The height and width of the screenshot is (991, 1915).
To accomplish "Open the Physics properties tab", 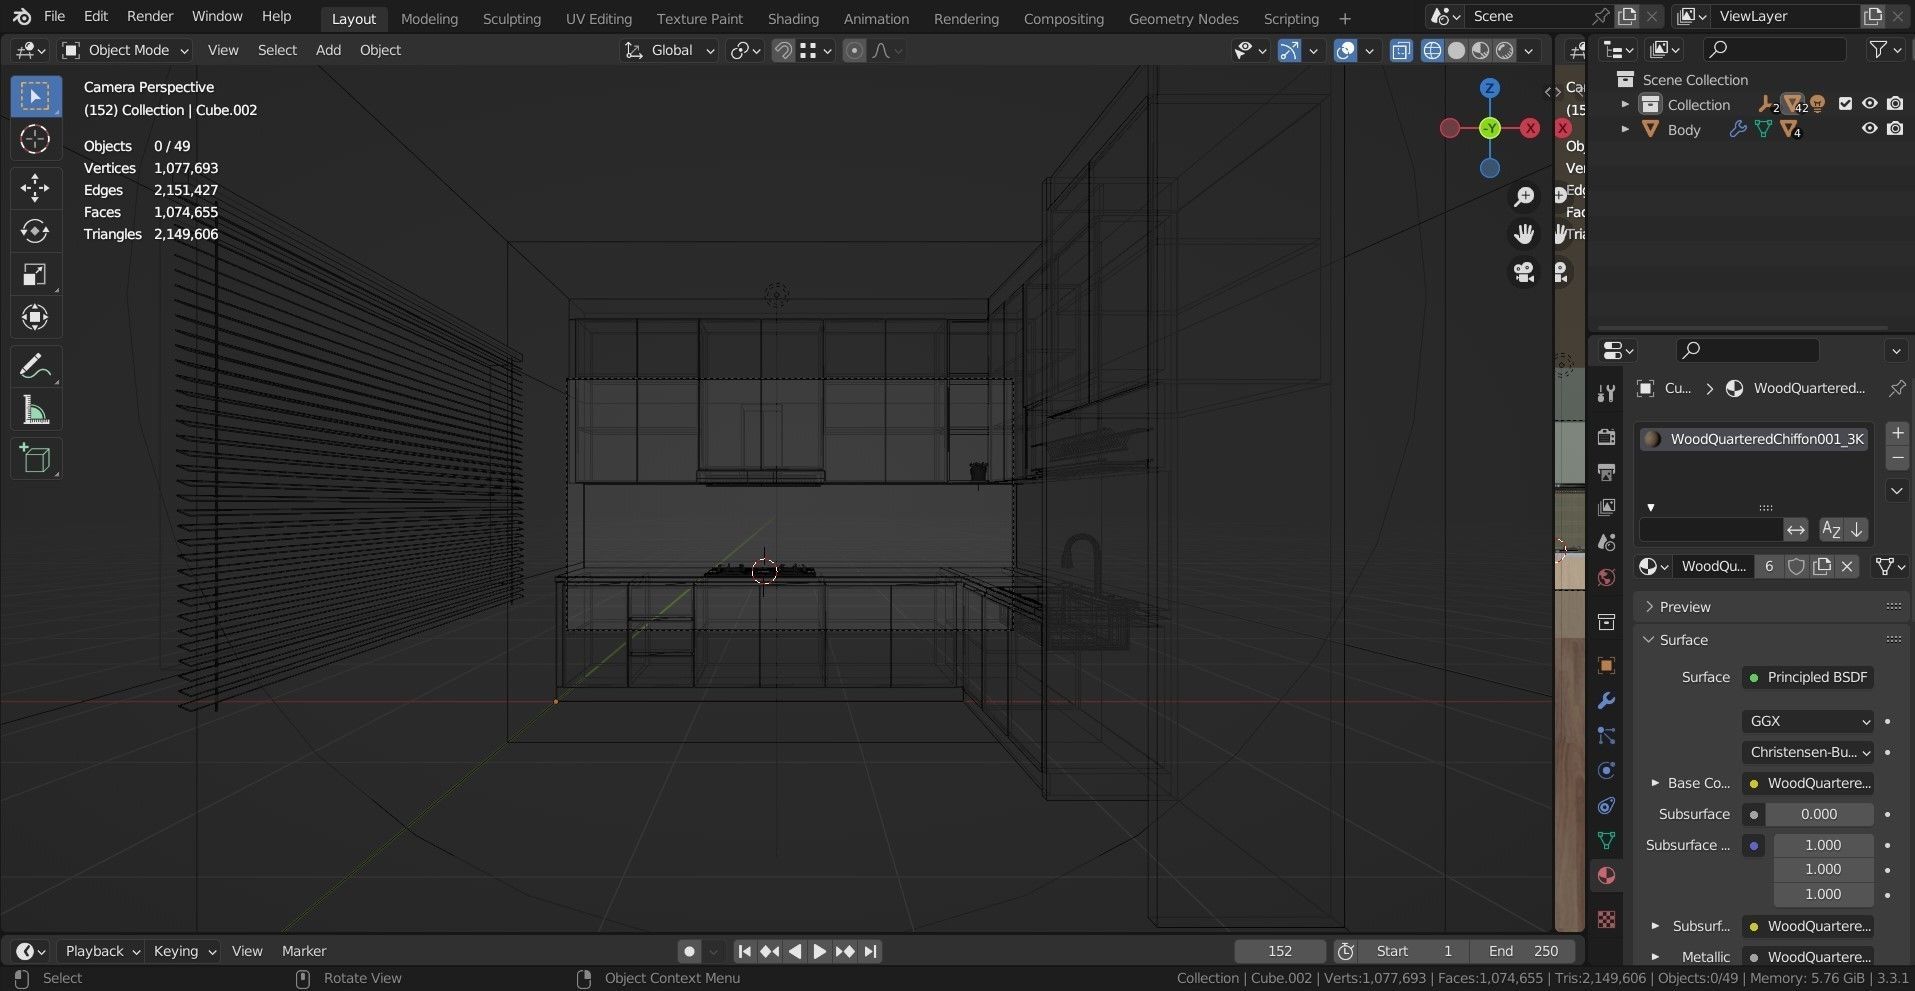I will [x=1606, y=771].
